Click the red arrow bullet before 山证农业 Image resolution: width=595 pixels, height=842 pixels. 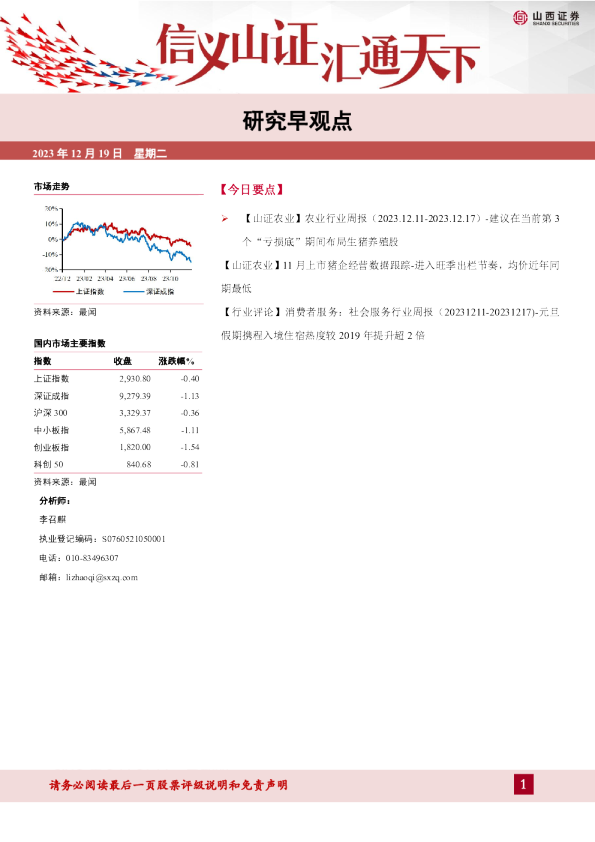point(224,219)
